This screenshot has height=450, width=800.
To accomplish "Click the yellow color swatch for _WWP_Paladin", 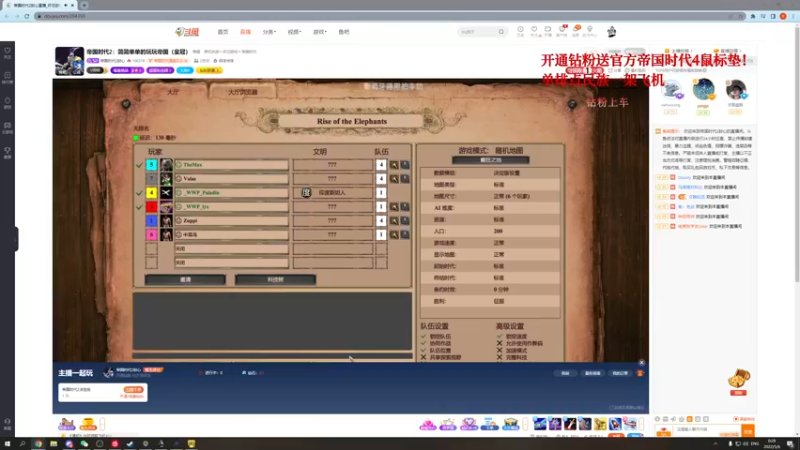I will point(152,193).
